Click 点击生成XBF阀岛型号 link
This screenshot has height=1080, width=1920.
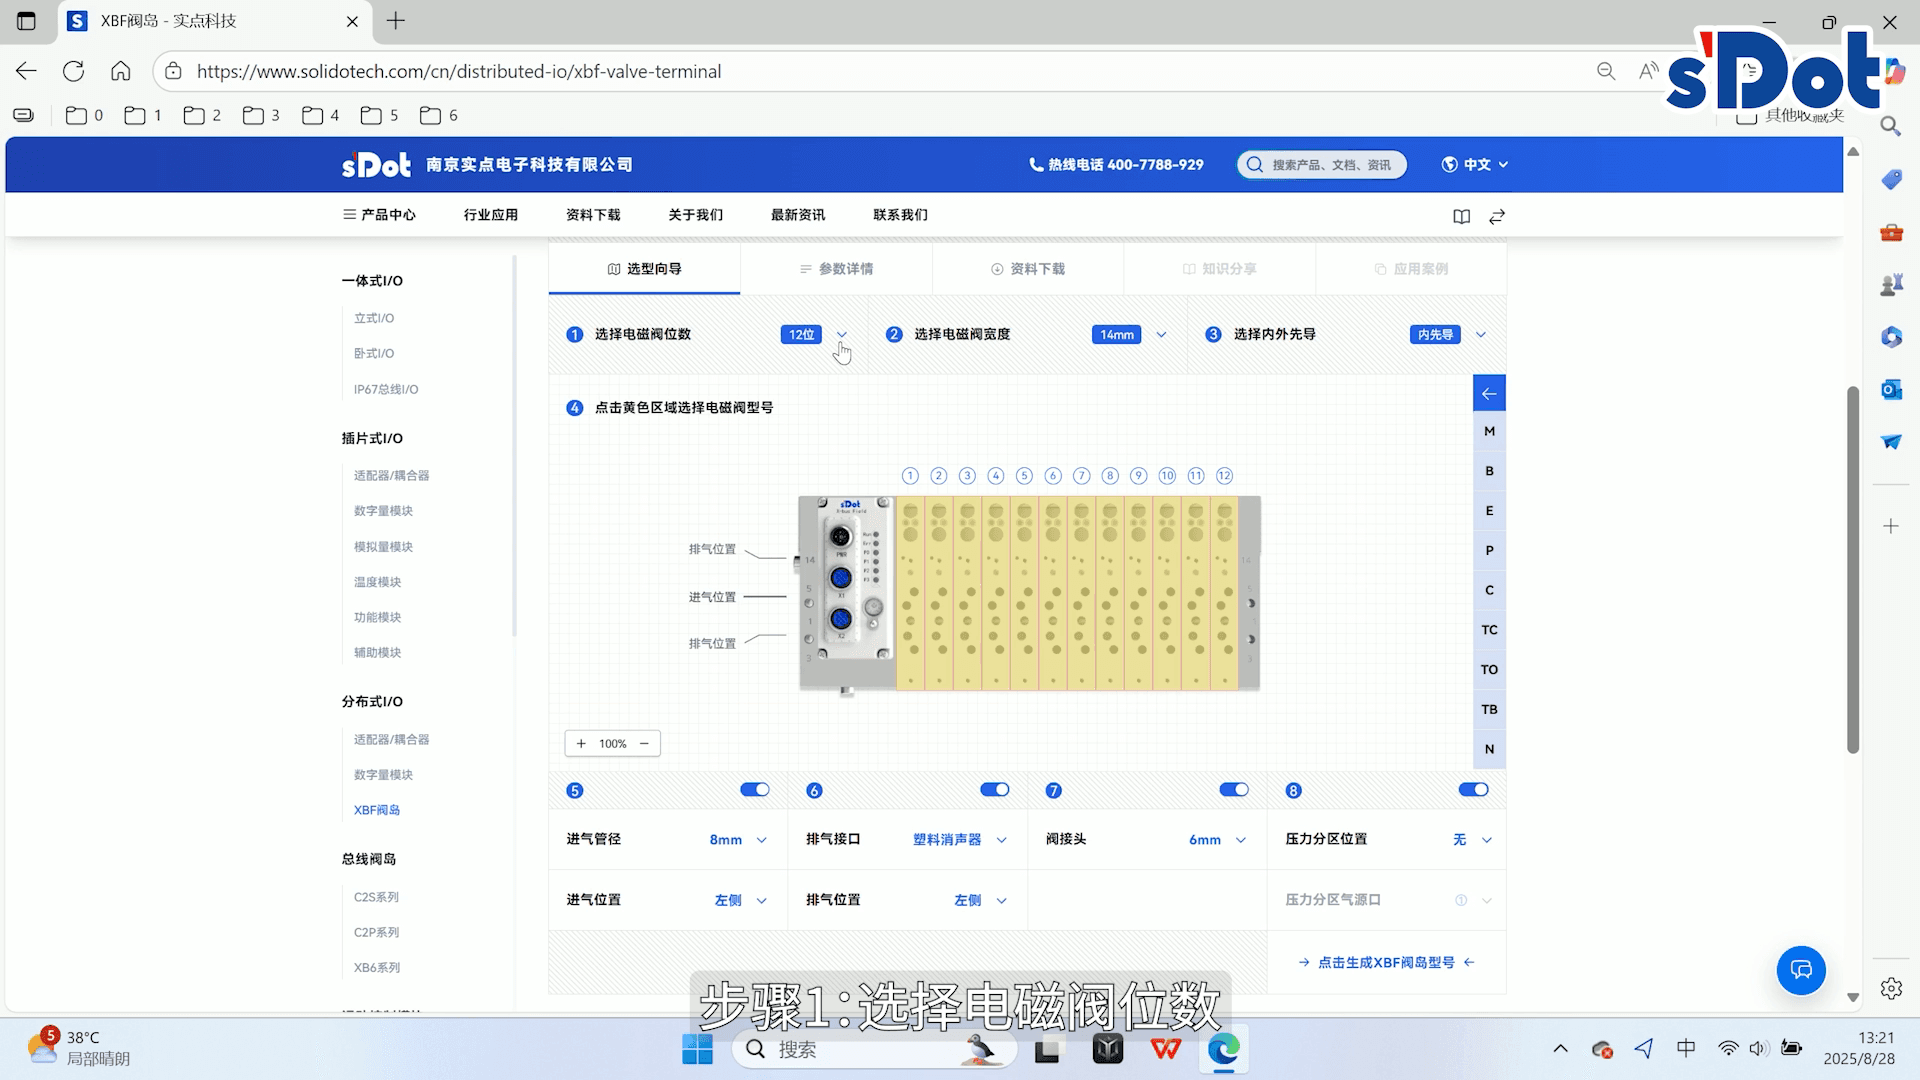(x=1386, y=963)
